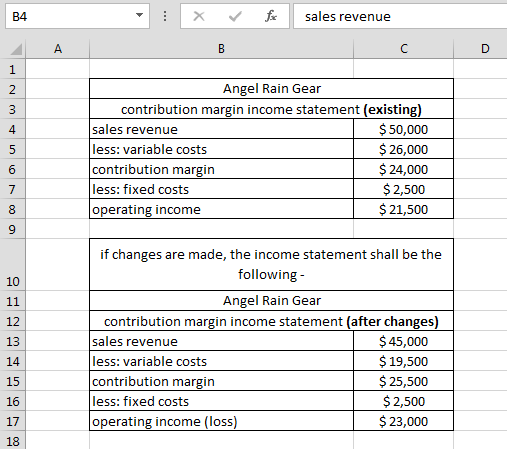Select column B header
The height and width of the screenshot is (449, 507).
[x=221, y=49]
